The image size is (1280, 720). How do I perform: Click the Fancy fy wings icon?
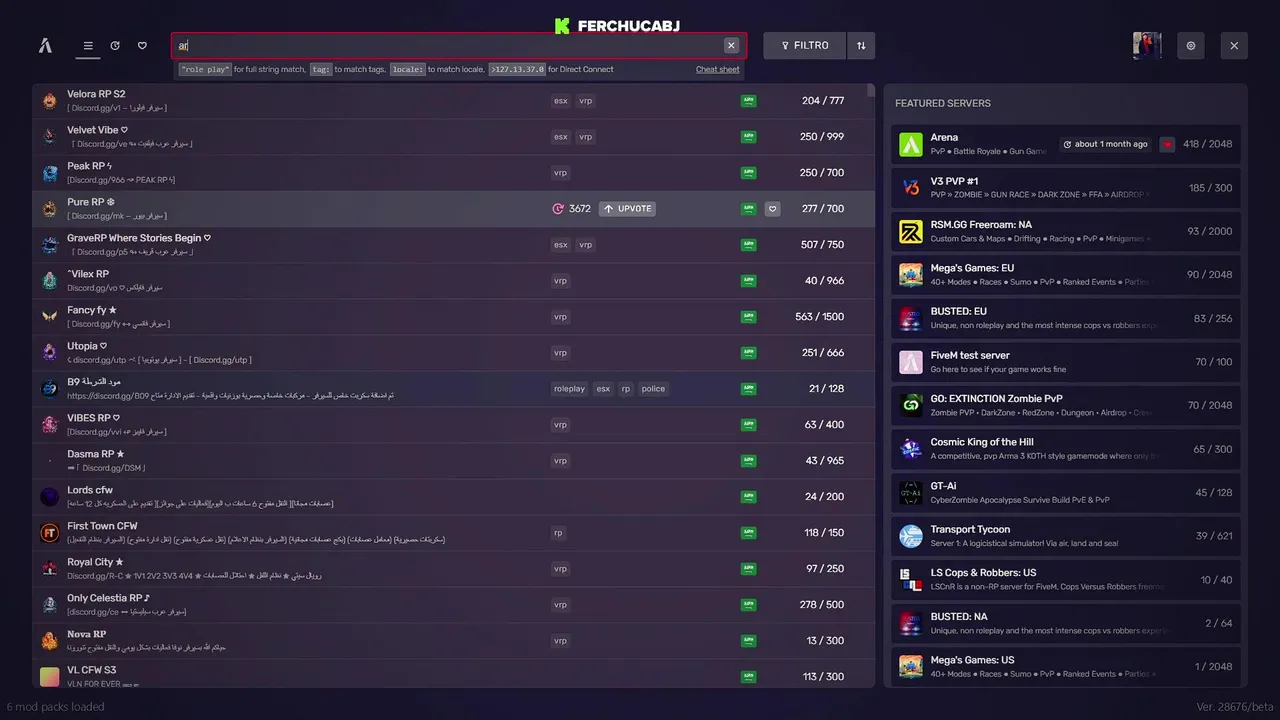point(50,317)
